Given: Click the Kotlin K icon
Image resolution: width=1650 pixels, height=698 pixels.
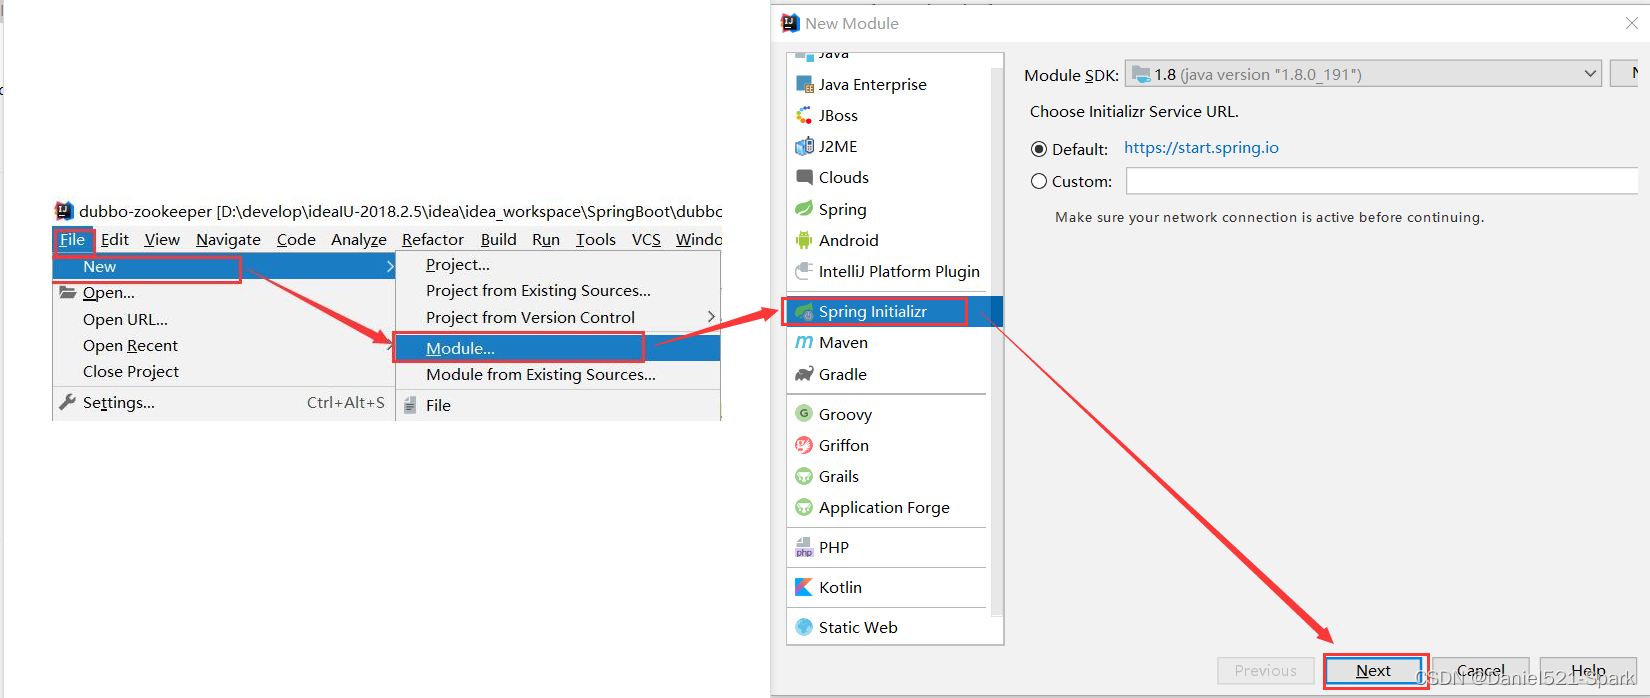Looking at the screenshot, I should [x=804, y=587].
